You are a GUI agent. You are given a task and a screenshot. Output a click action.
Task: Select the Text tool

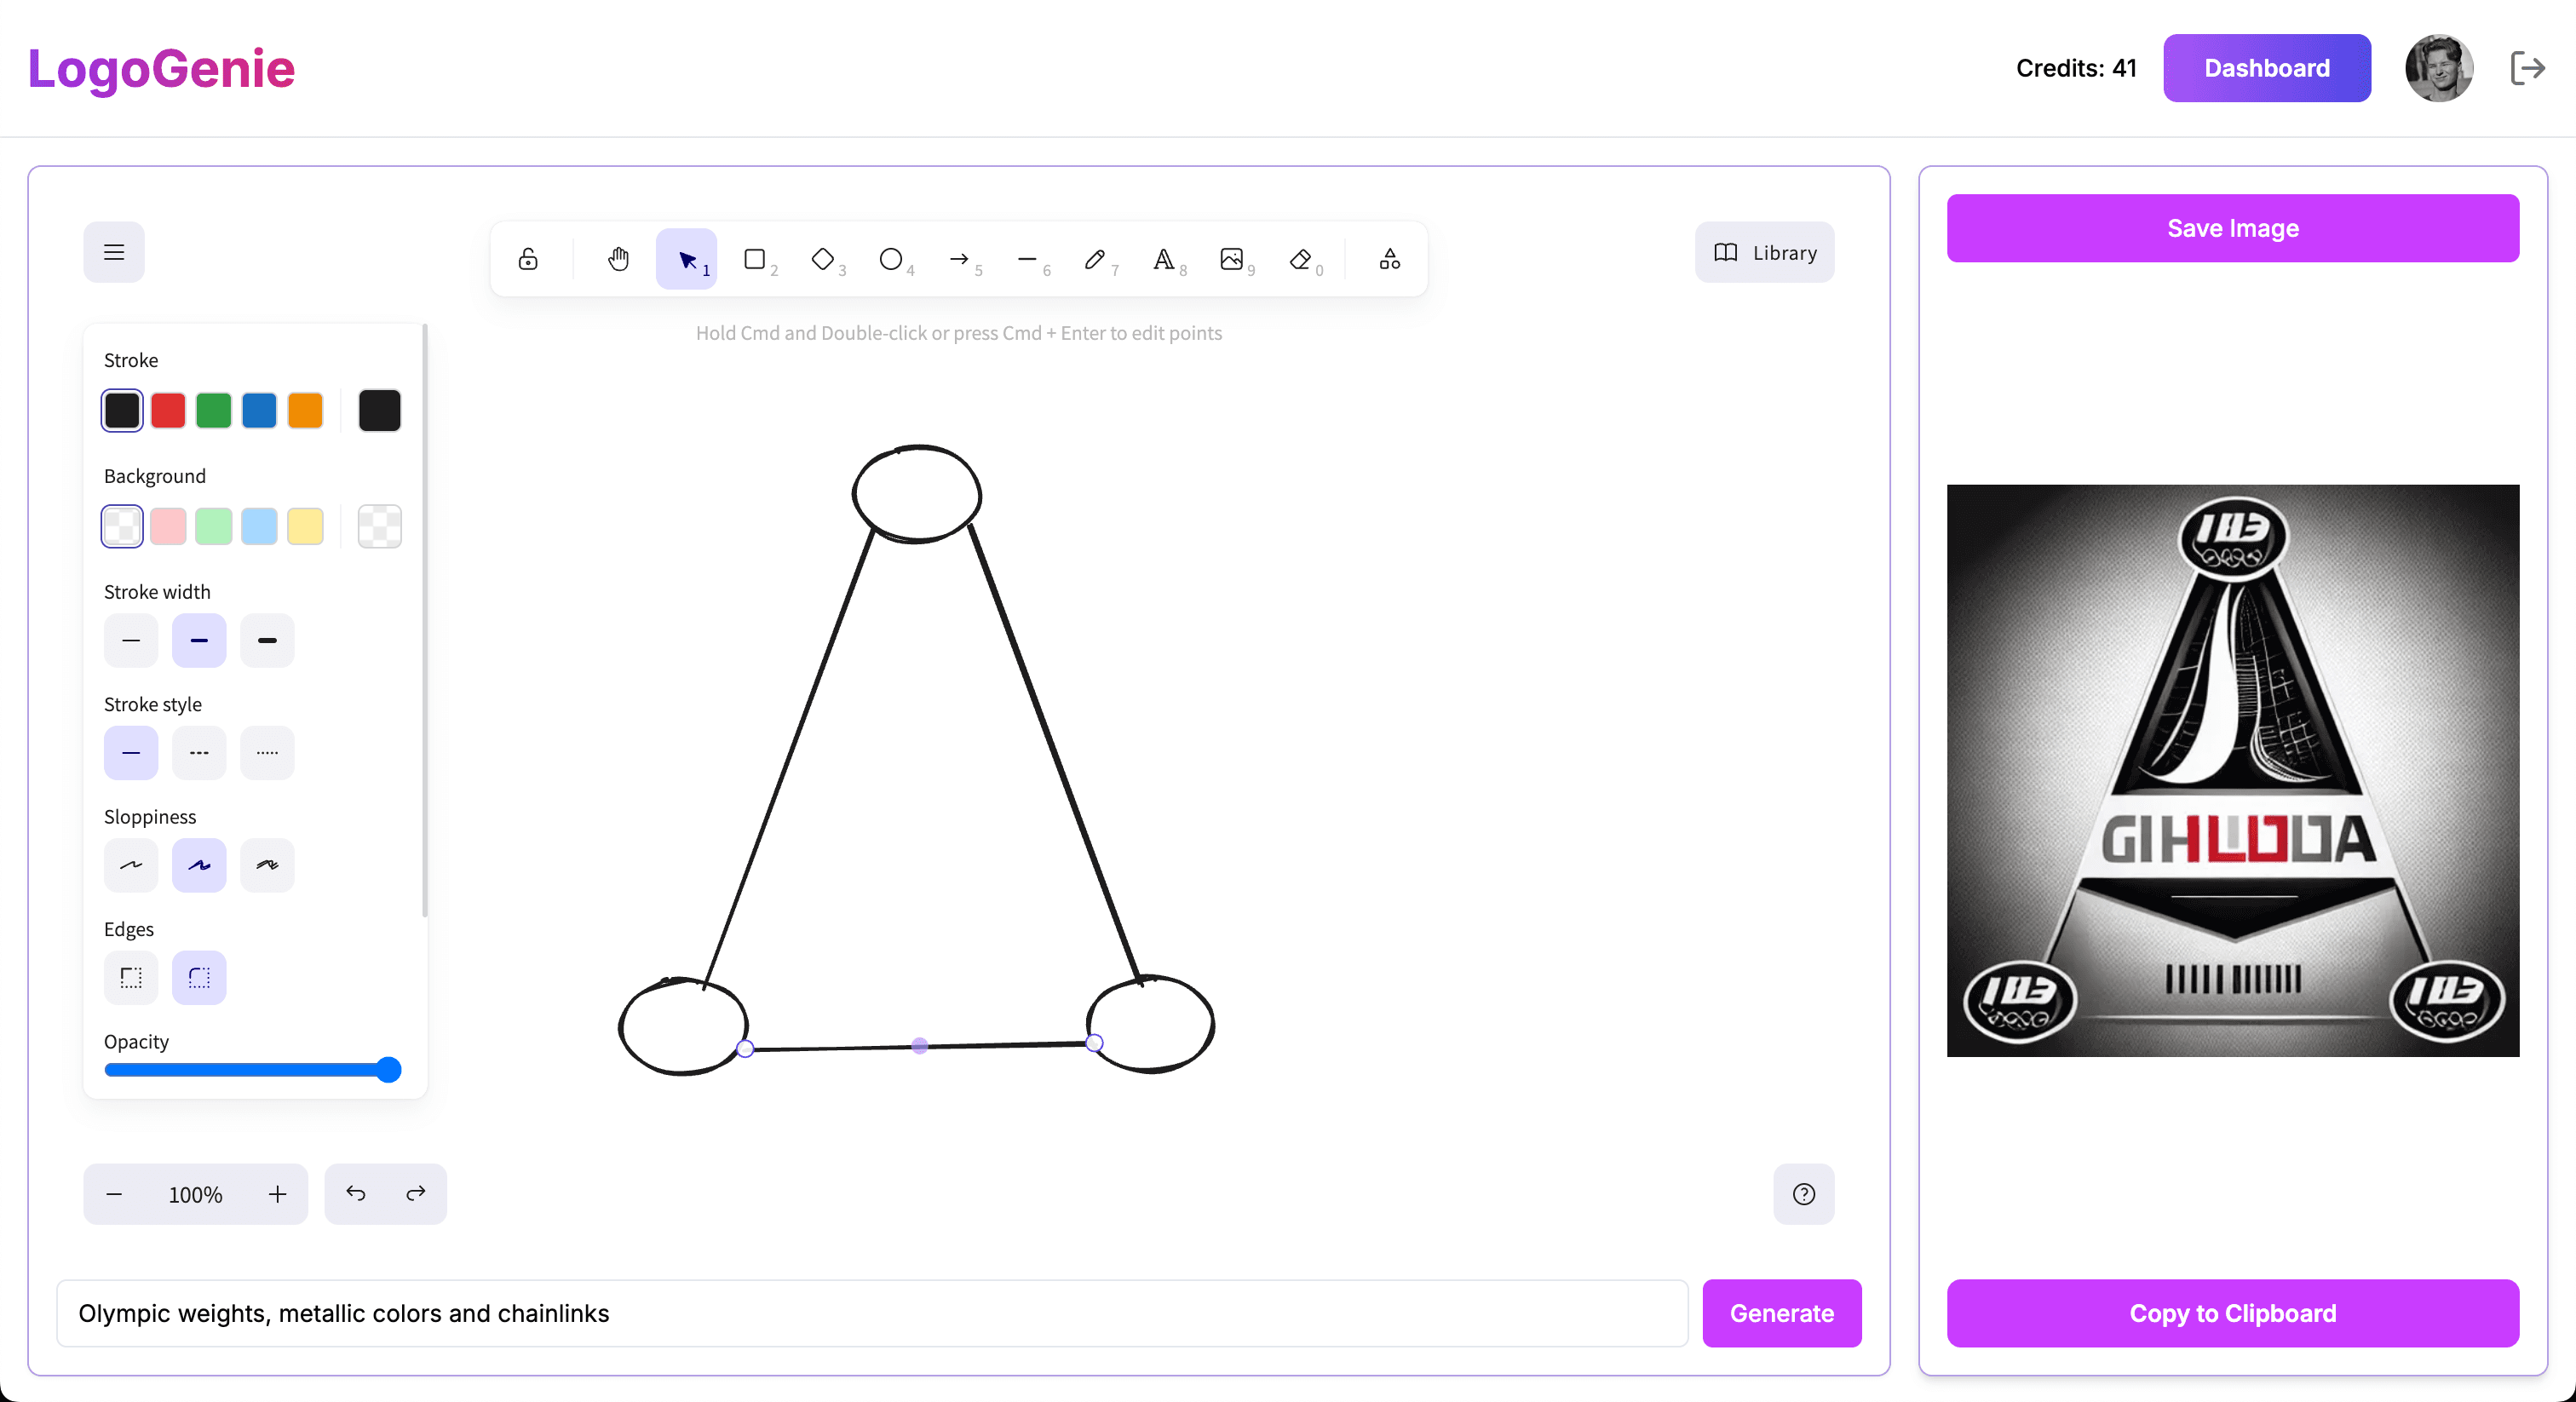point(1163,259)
